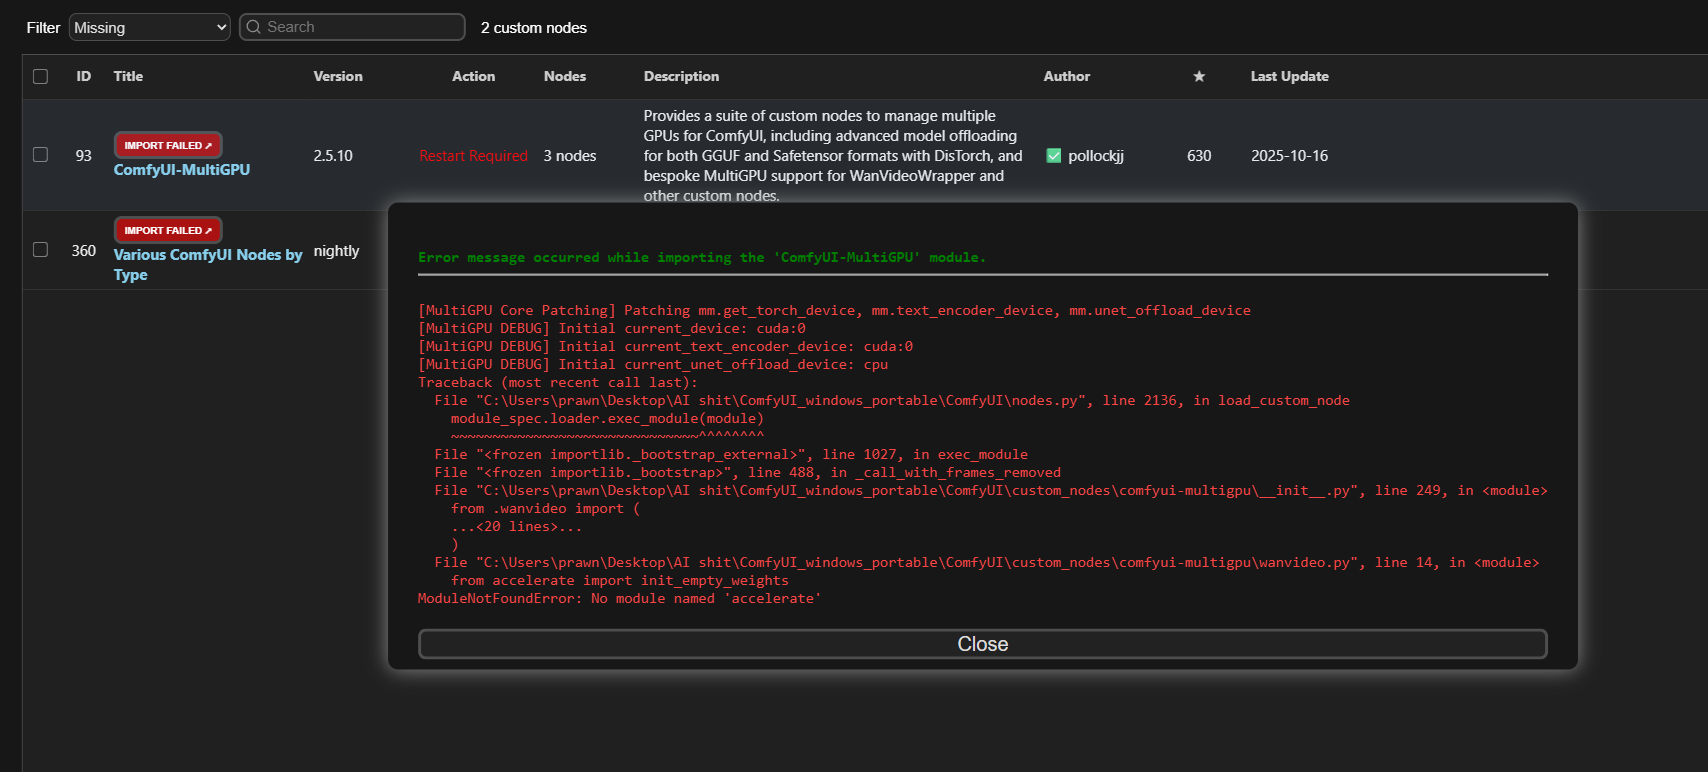The width and height of the screenshot is (1708, 772).
Task: Close the error message dialog
Action: pos(982,644)
